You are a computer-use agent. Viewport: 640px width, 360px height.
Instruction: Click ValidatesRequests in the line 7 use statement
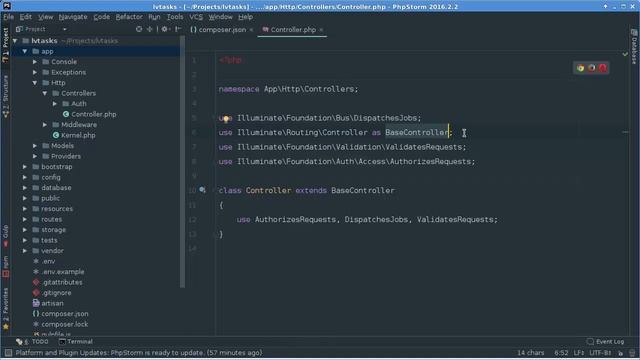[x=423, y=147]
